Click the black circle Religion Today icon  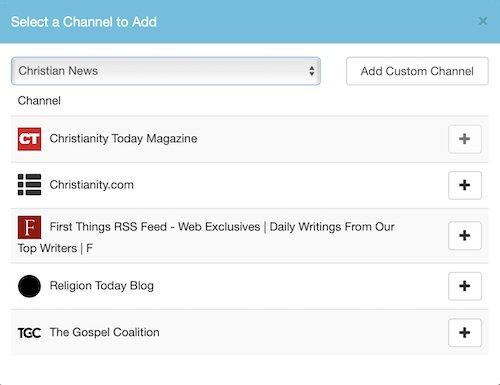29,286
